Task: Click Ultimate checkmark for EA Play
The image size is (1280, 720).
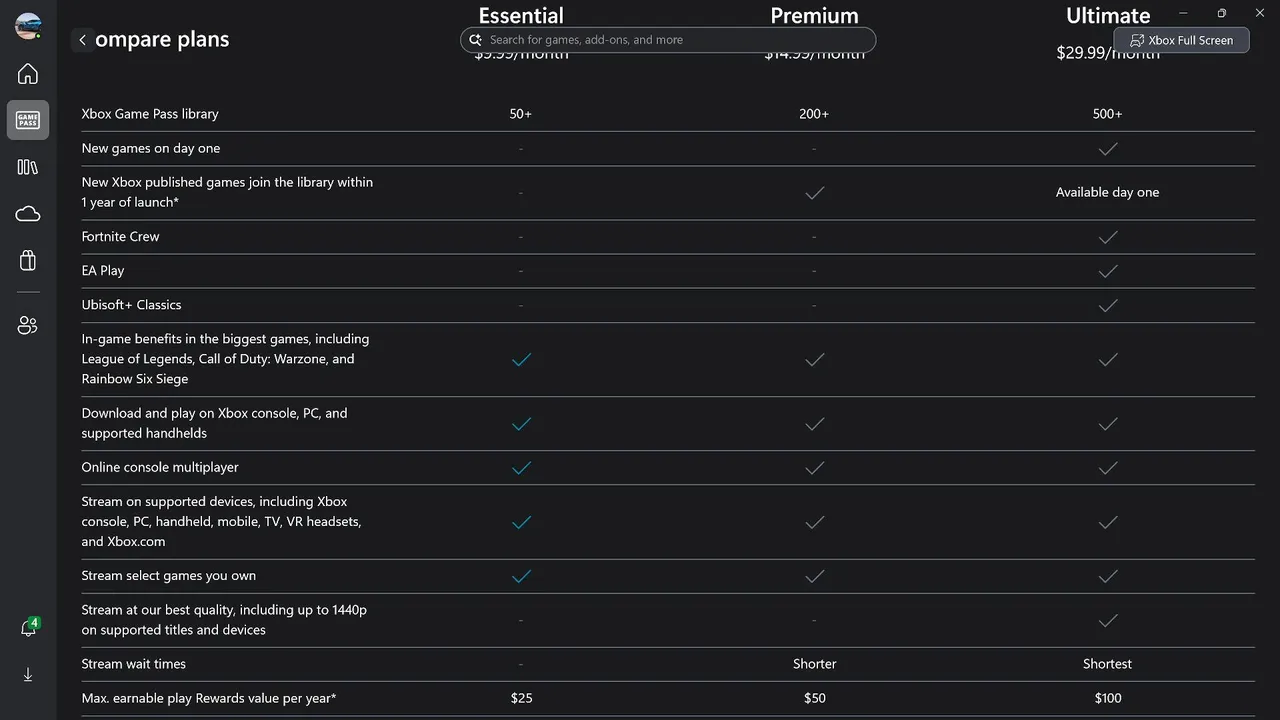Action: (1108, 271)
